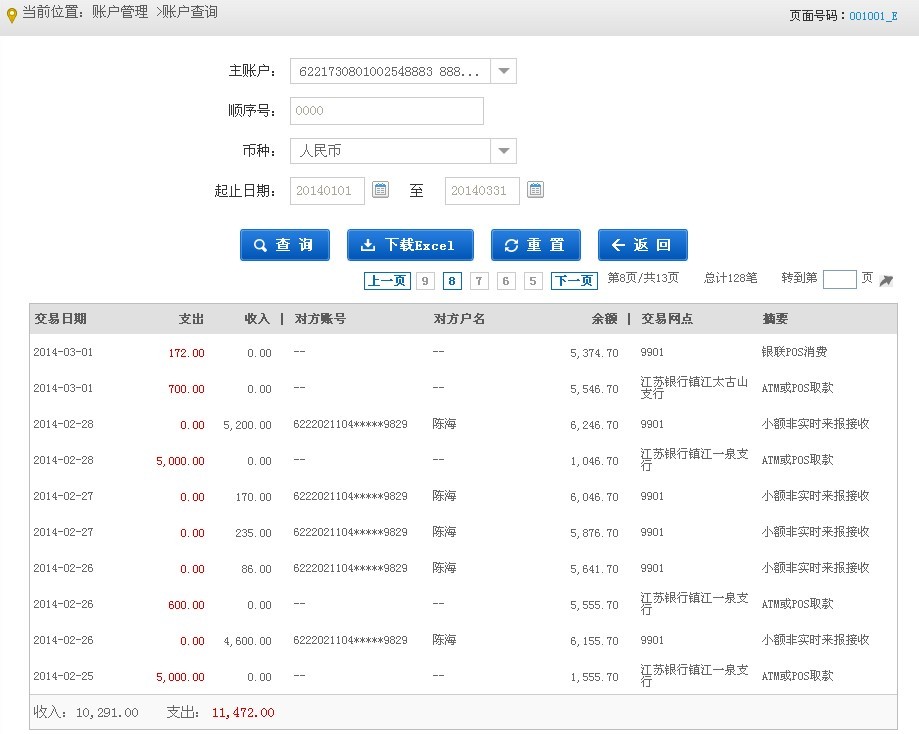Click the 顺序号 input field

tap(386, 111)
